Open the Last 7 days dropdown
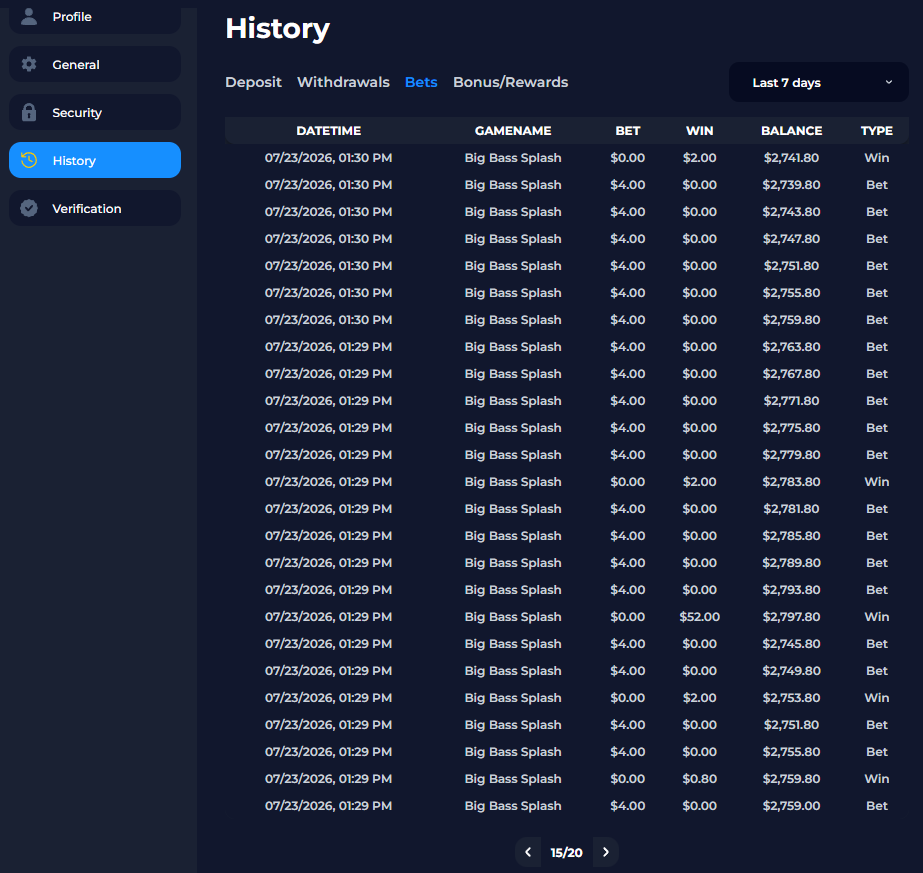The height and width of the screenshot is (873, 923). 818,82
